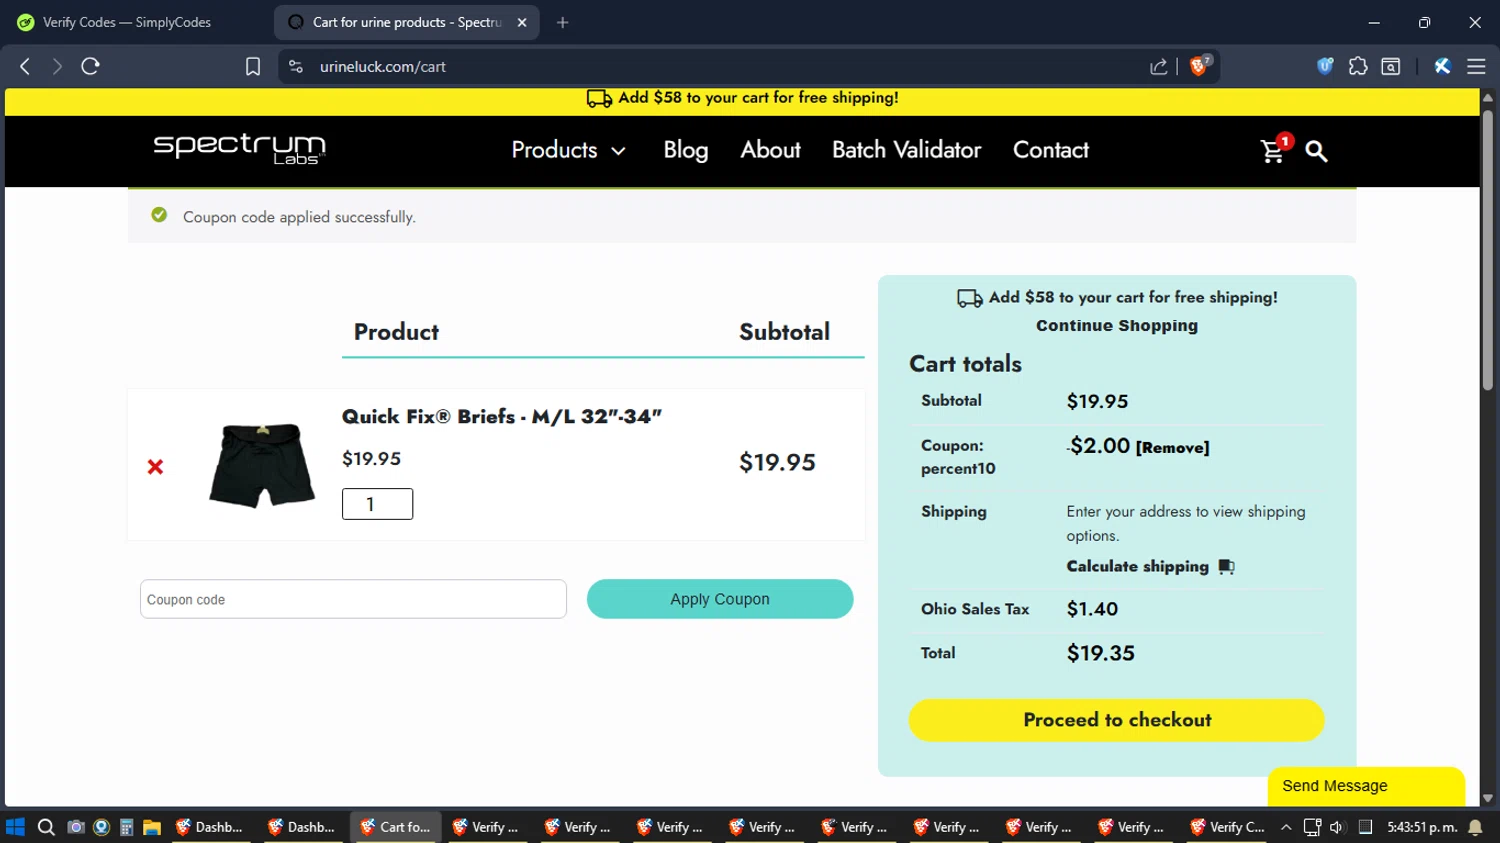
Task: Click the volume speaker tray icon
Action: (x=1338, y=827)
